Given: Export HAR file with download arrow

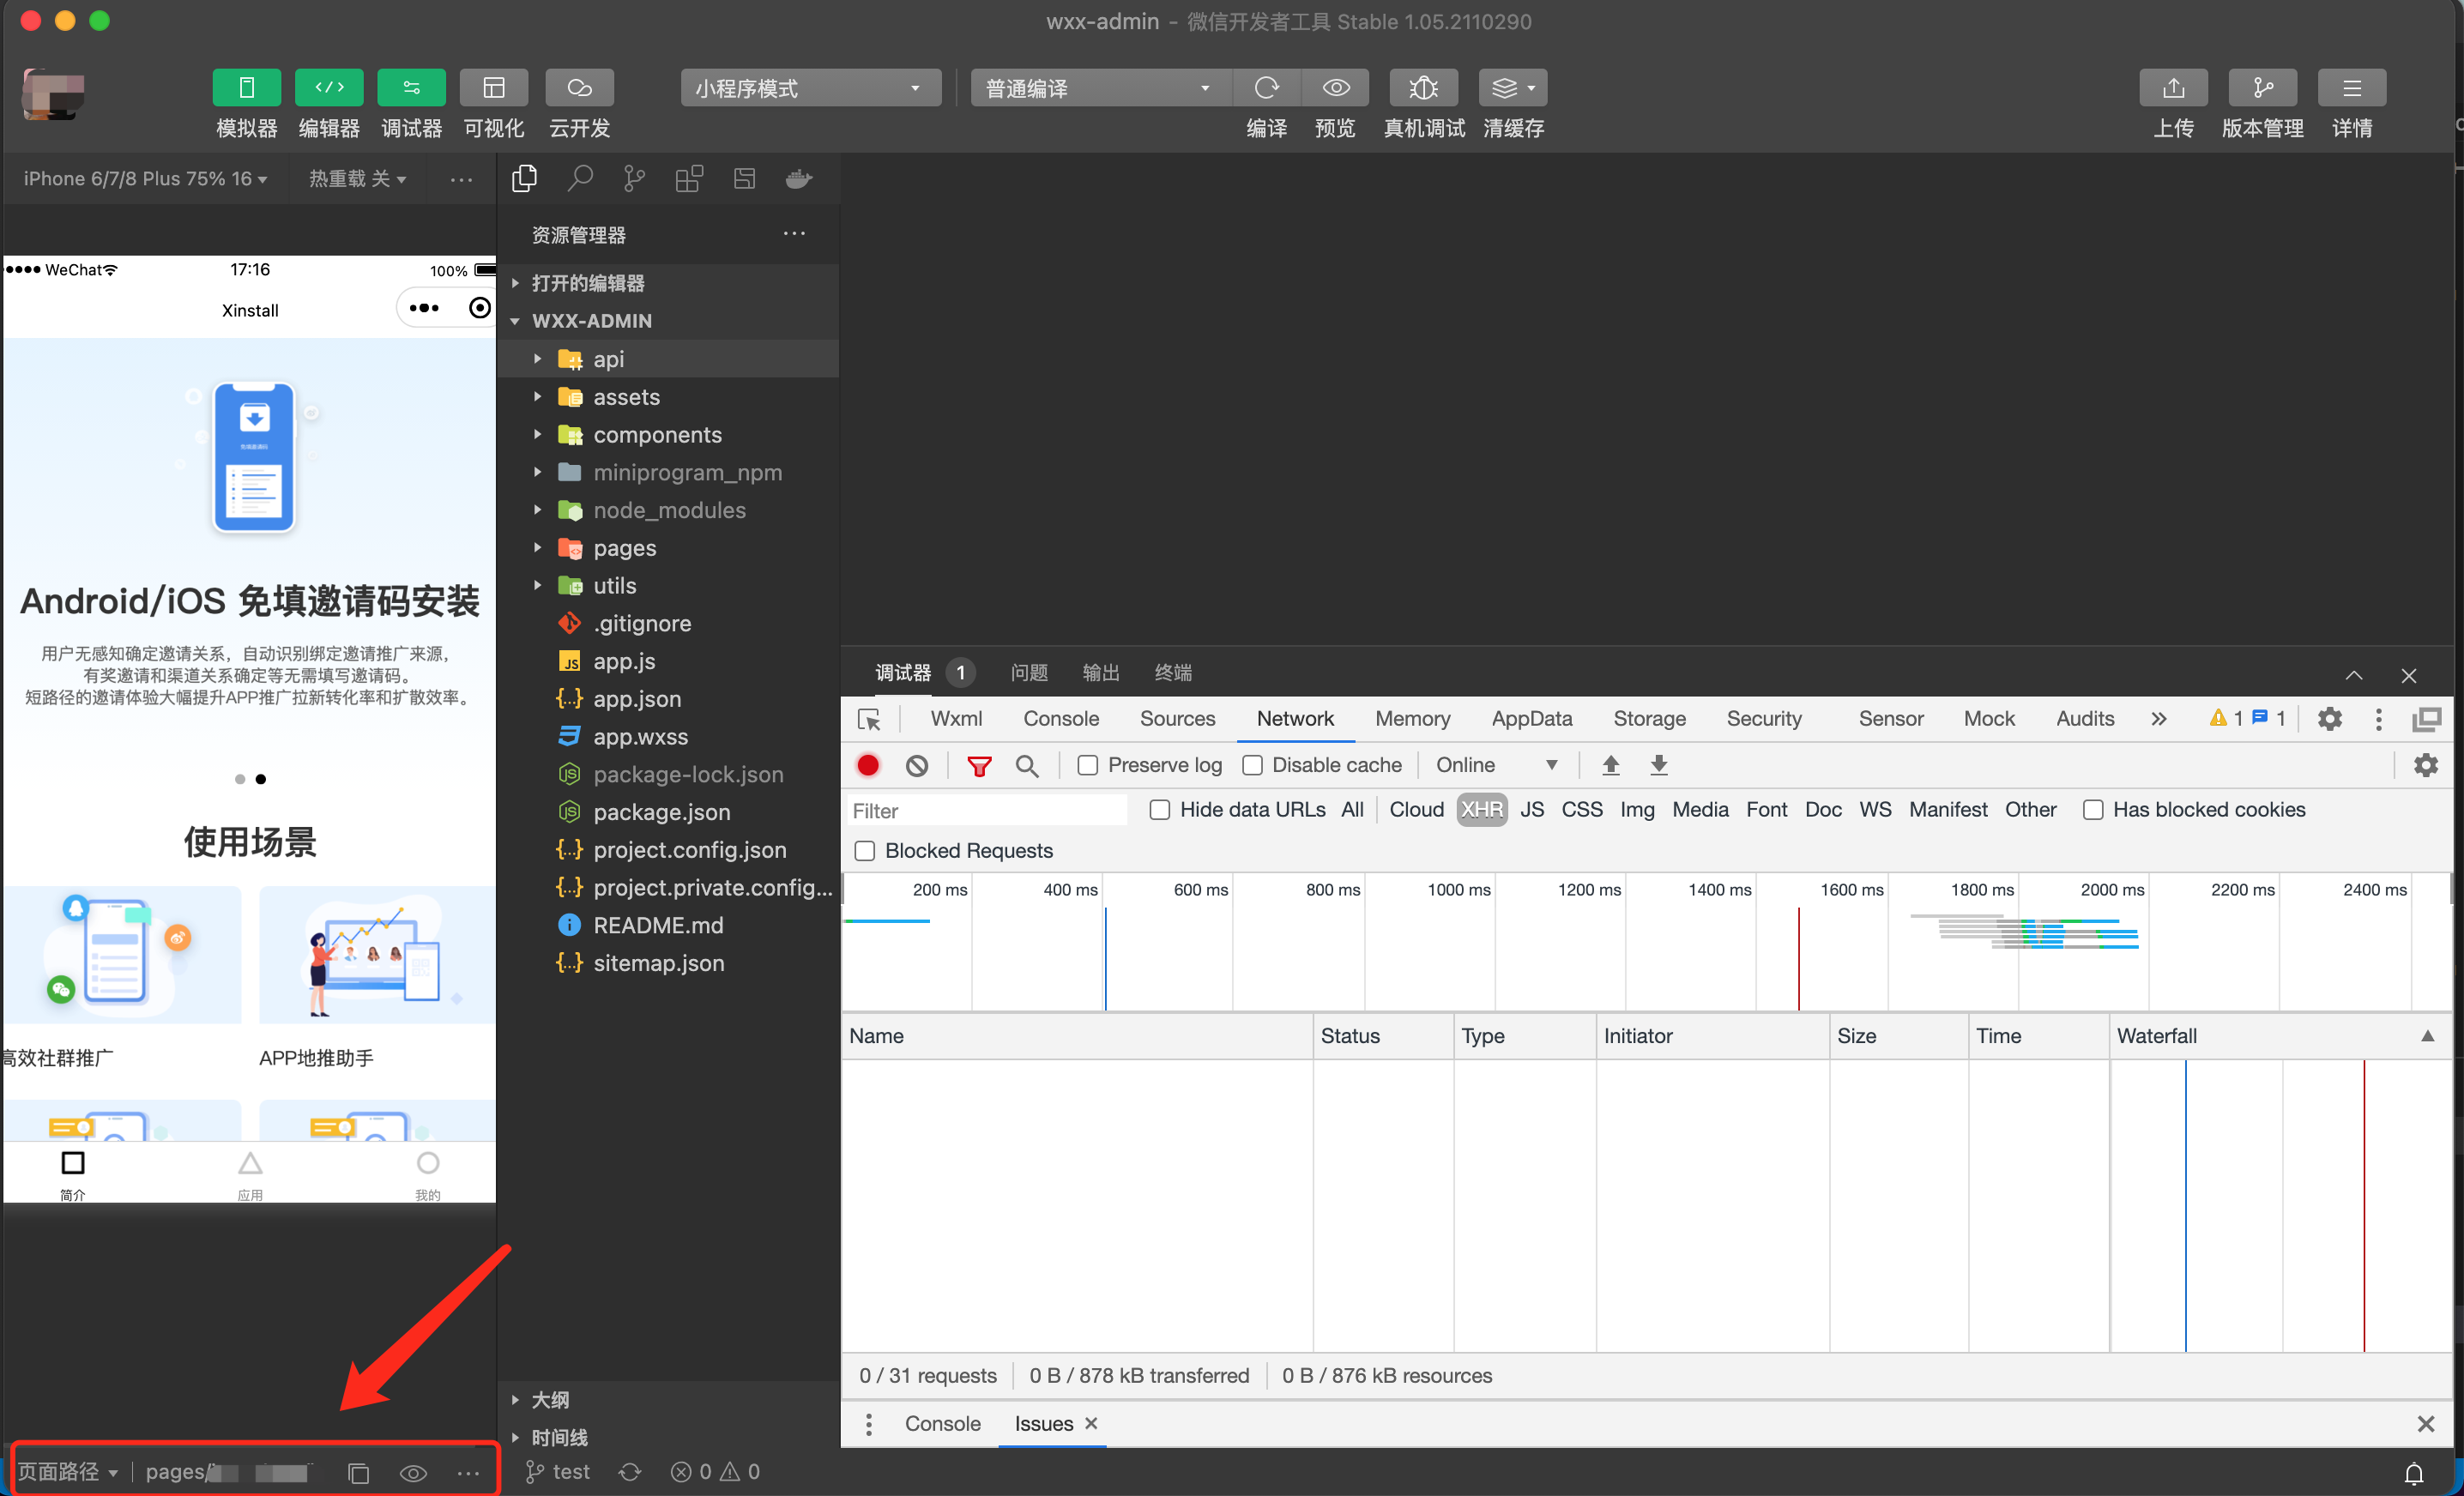Looking at the screenshot, I should point(1659,765).
